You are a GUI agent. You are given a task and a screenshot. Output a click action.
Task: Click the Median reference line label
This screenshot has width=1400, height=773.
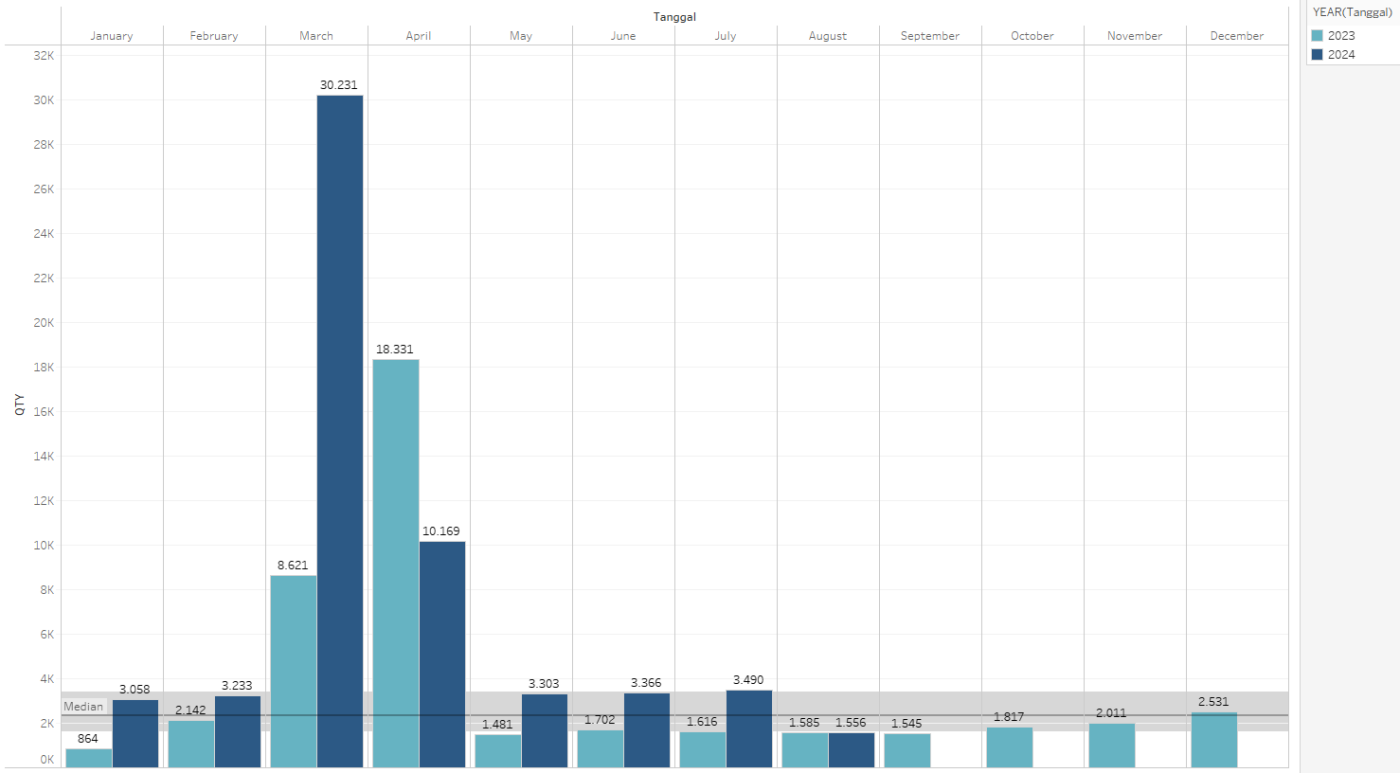(83, 706)
